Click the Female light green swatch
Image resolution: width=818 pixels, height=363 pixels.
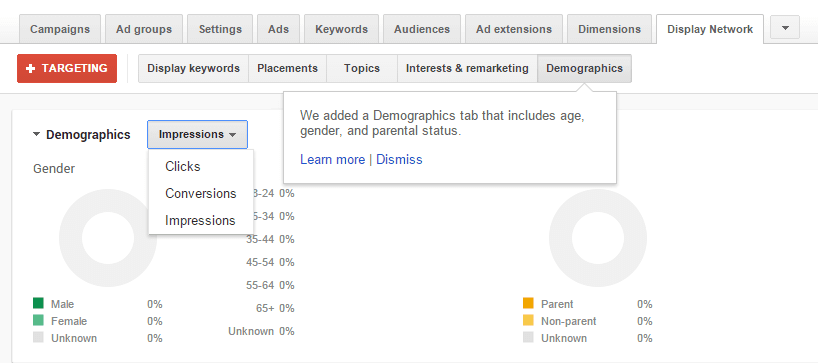(x=38, y=321)
